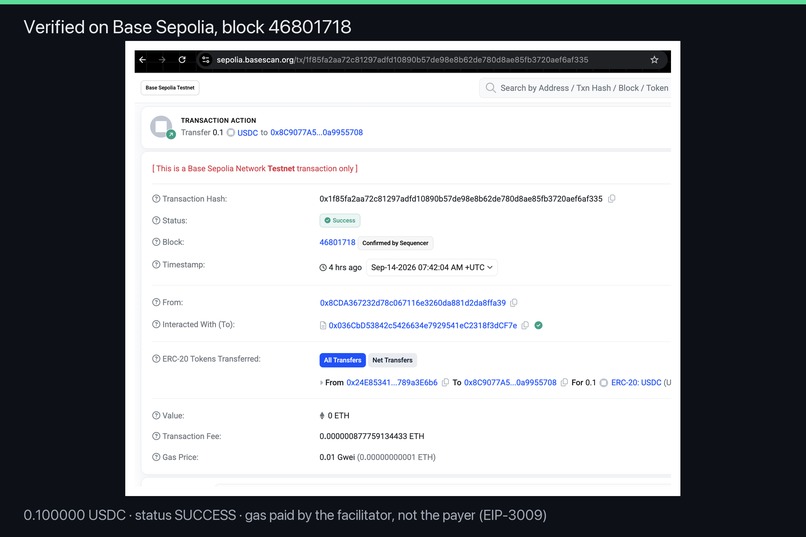Open sender 0x24E85341...789a3E6b6
The image size is (806, 537).
click(x=392, y=382)
